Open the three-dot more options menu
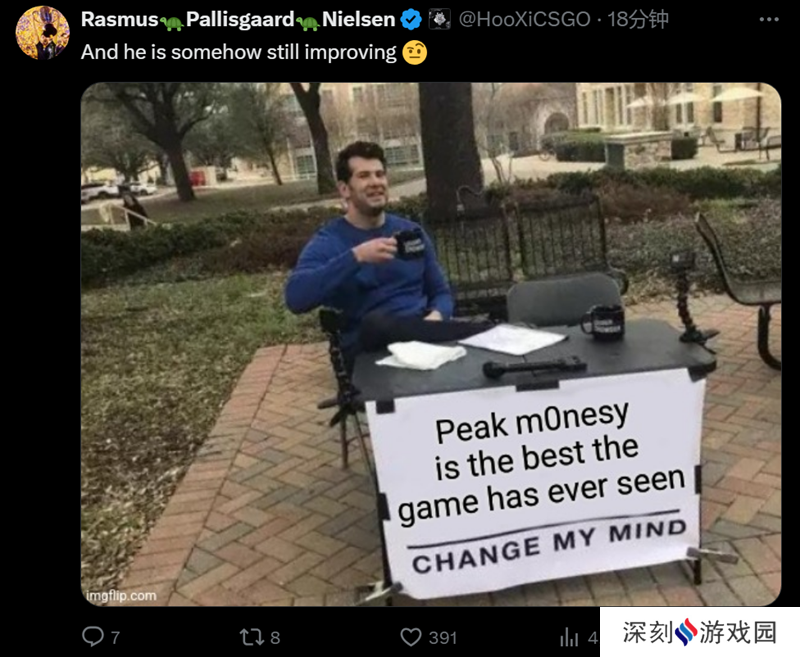Image resolution: width=800 pixels, height=657 pixels. pos(769,19)
